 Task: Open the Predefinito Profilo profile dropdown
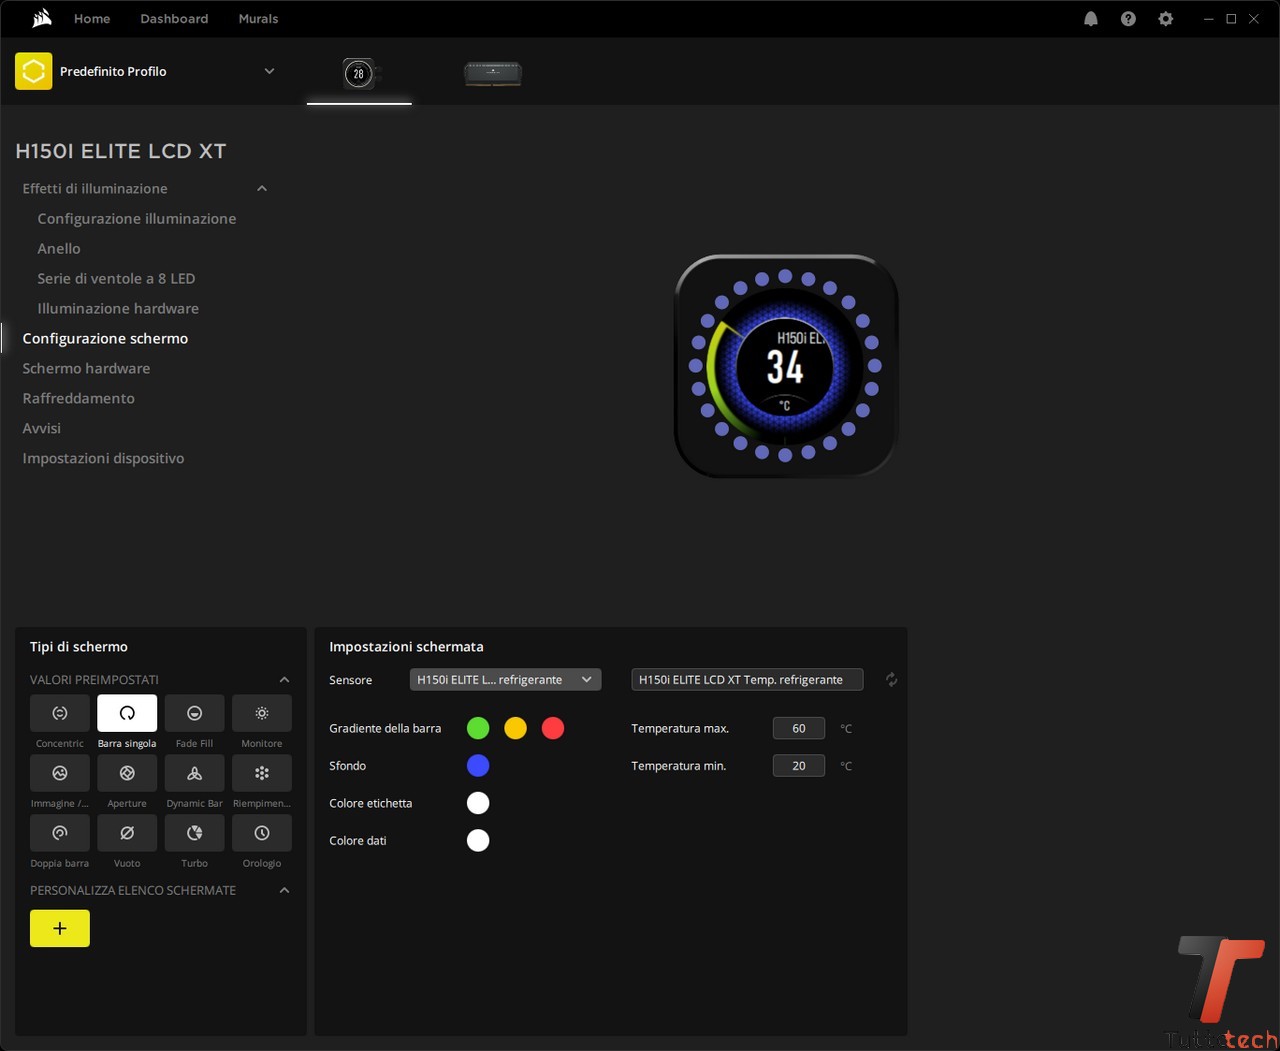coord(269,71)
